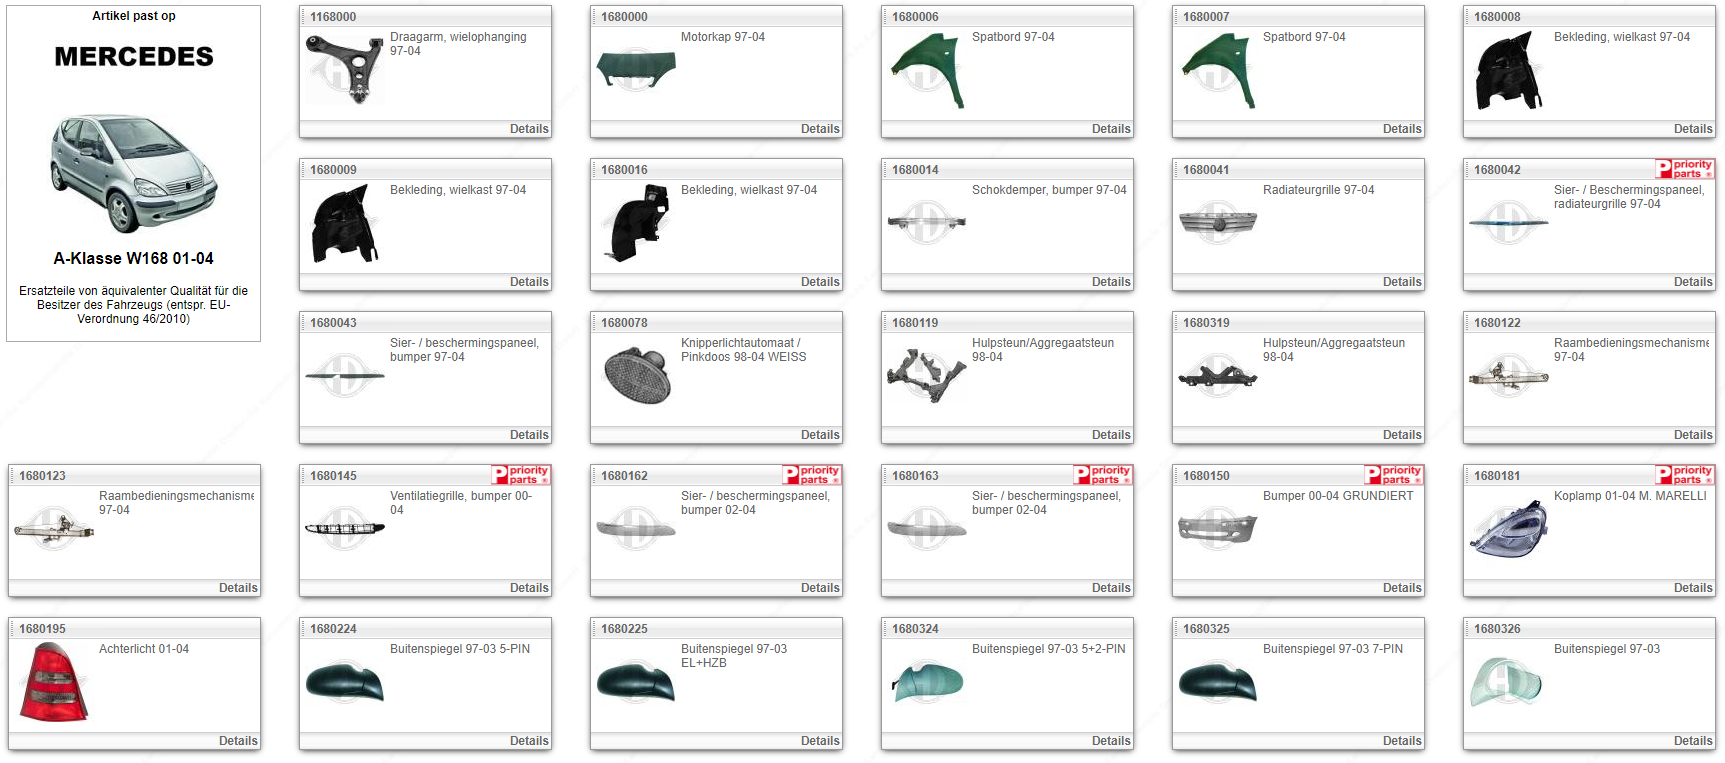The width and height of the screenshot is (1725, 763).
Task: Open Details for Bumper 1680150
Action: [1402, 588]
